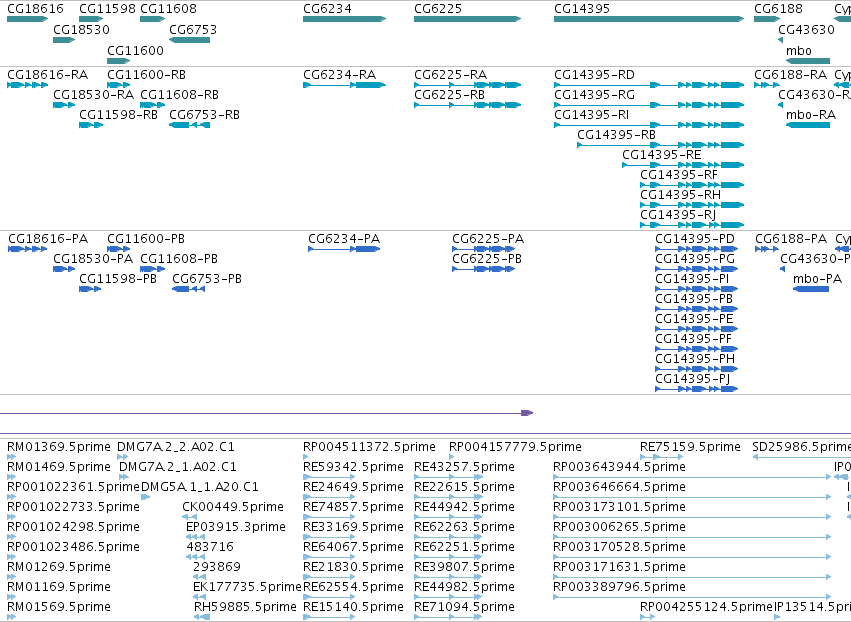Click the CG6188 gene label
The height and width of the screenshot is (622, 851).
tap(778, 9)
